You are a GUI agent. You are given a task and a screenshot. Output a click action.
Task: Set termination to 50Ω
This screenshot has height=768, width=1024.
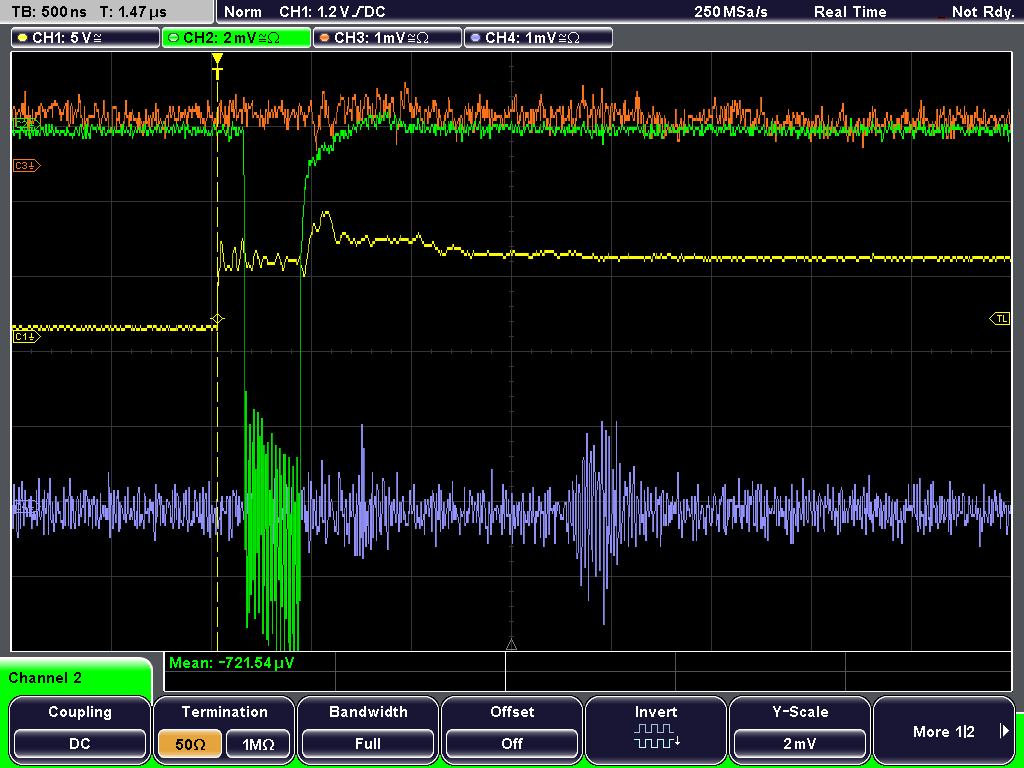tap(190, 744)
